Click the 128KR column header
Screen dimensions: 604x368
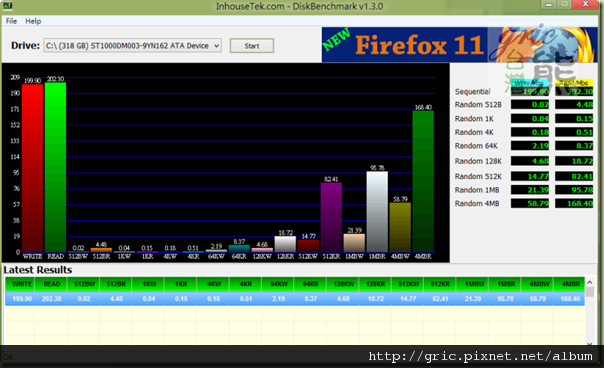click(x=375, y=284)
